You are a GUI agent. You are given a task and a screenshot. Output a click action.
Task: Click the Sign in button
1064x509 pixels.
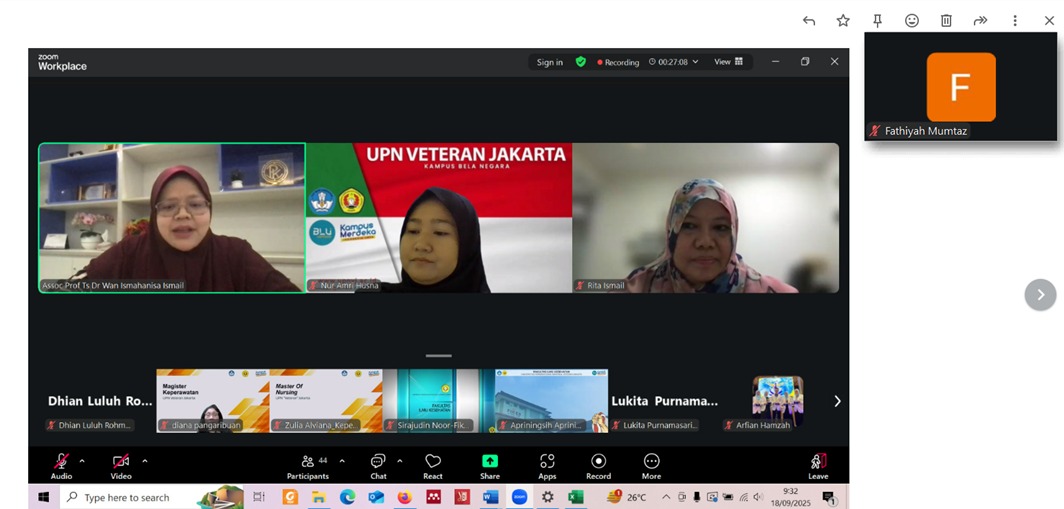point(549,62)
